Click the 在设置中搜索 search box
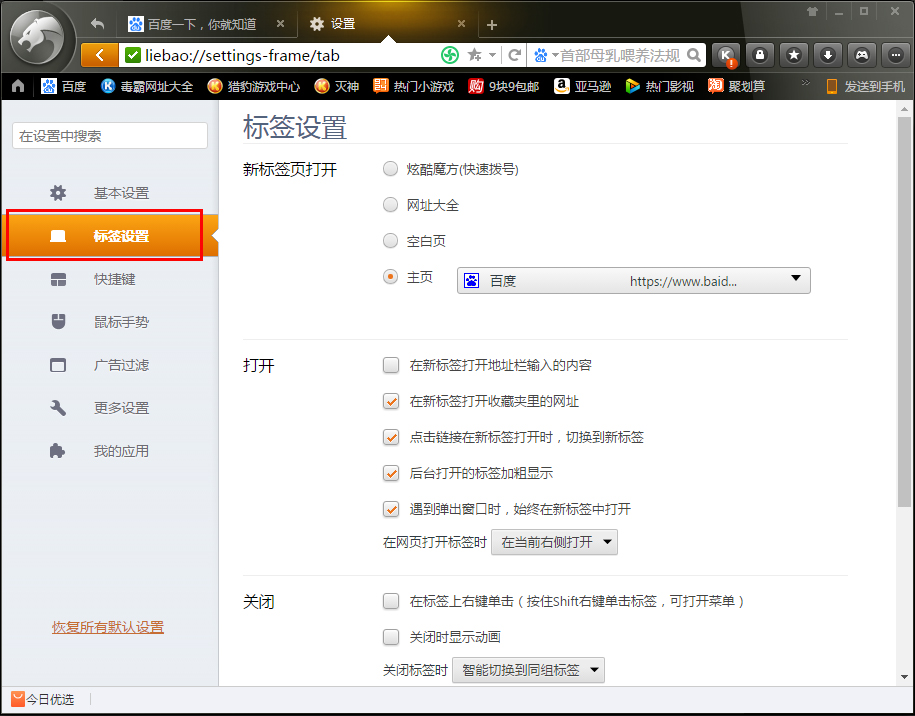 pos(108,134)
